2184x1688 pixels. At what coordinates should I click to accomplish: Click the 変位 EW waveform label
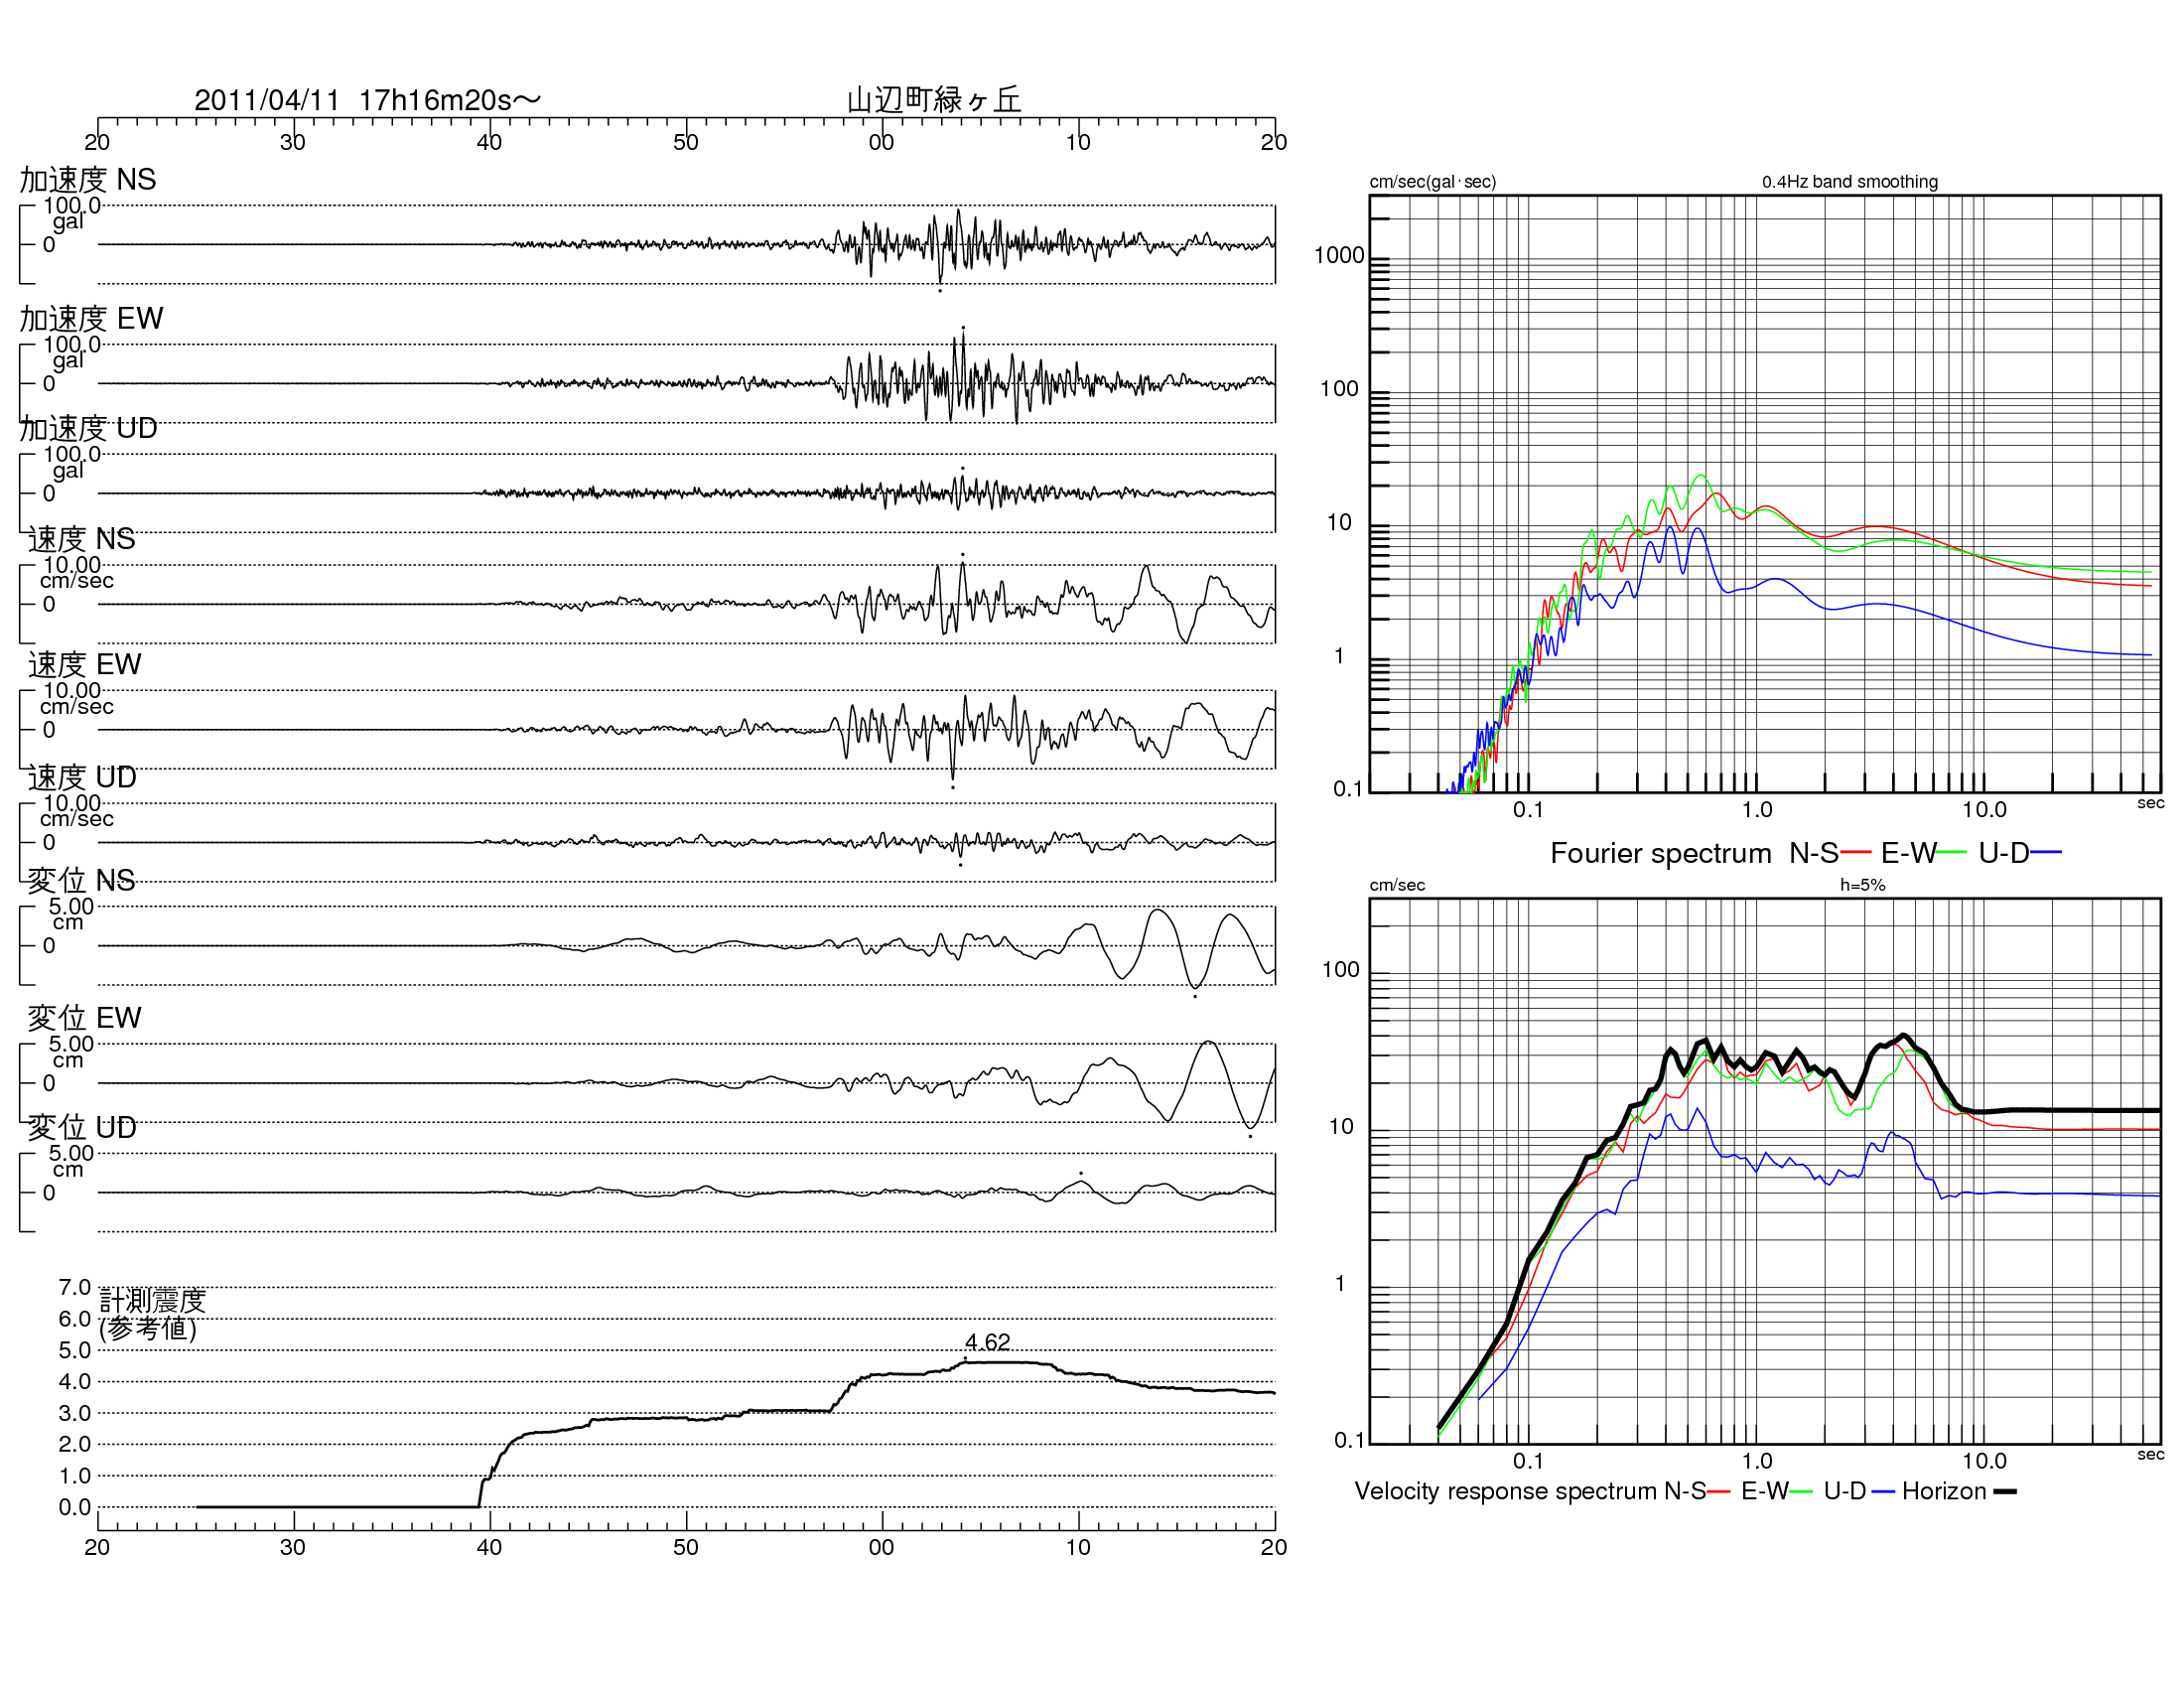[84, 1017]
